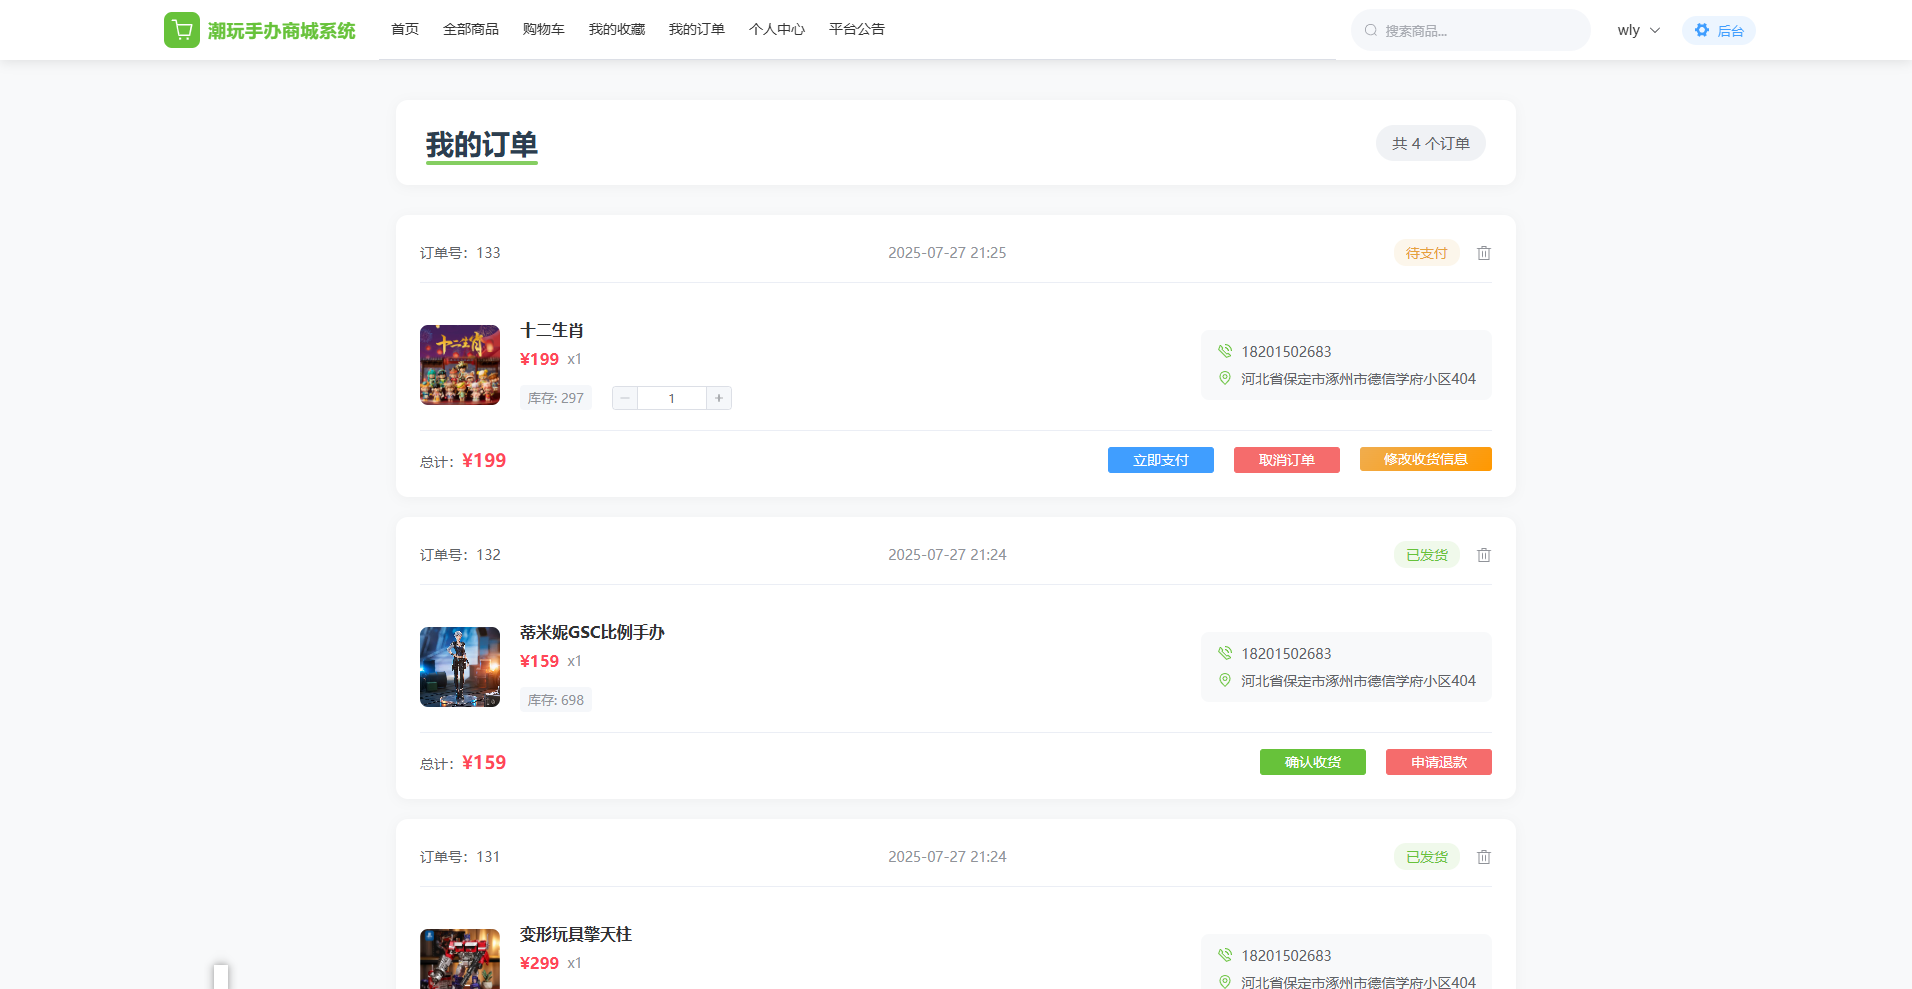Open 我的收藏 from the navbar
The image size is (1912, 989).
click(x=616, y=29)
